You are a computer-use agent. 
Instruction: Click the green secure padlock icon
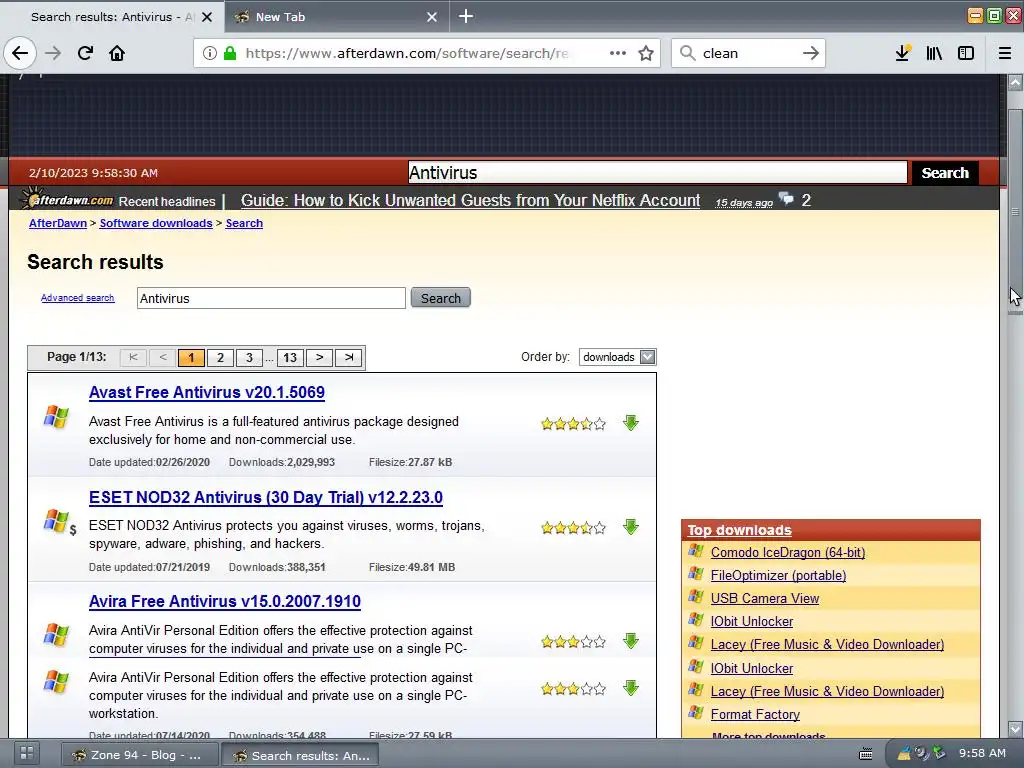pyautogui.click(x=230, y=53)
